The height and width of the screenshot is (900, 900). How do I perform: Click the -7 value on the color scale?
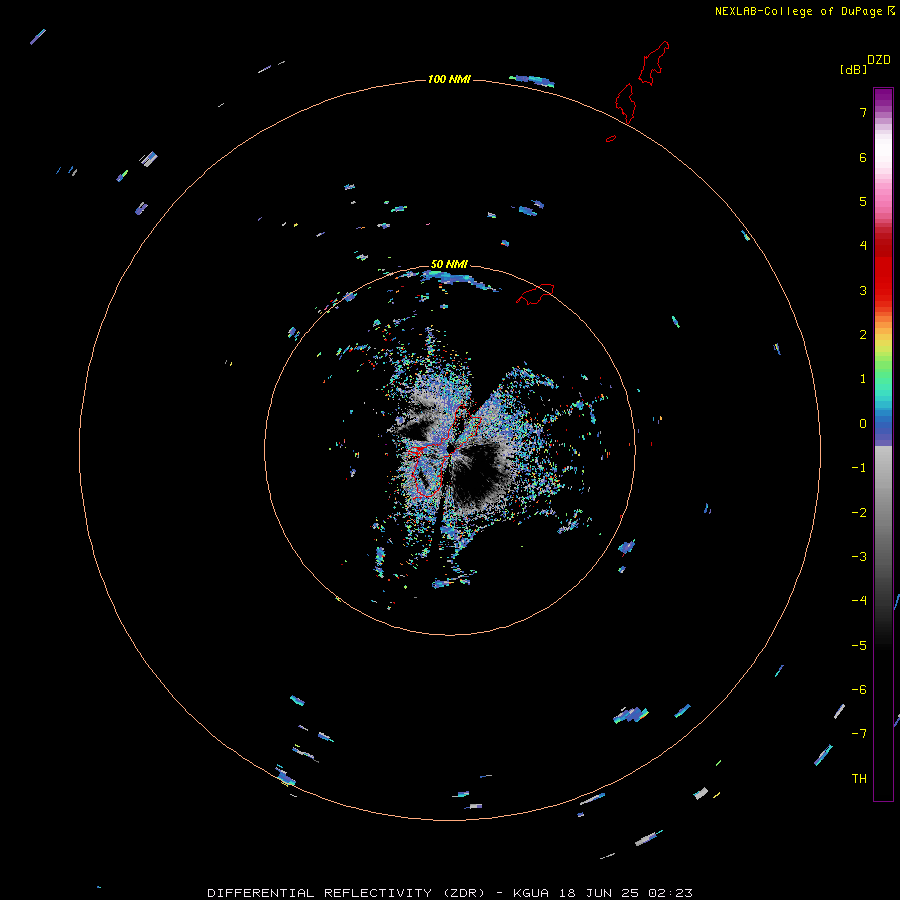click(x=859, y=734)
